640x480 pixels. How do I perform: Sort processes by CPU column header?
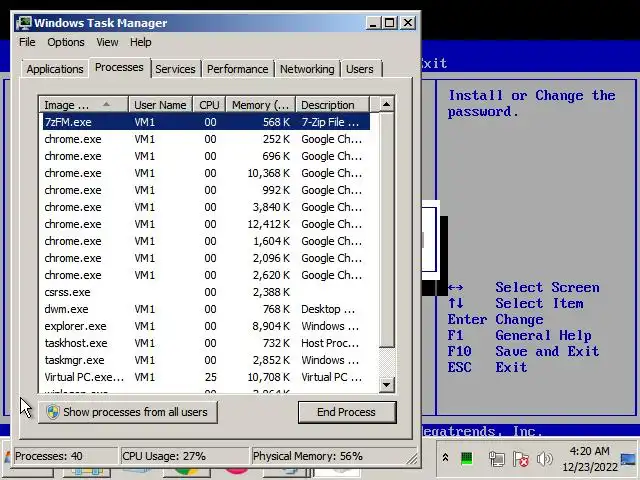coord(209,105)
